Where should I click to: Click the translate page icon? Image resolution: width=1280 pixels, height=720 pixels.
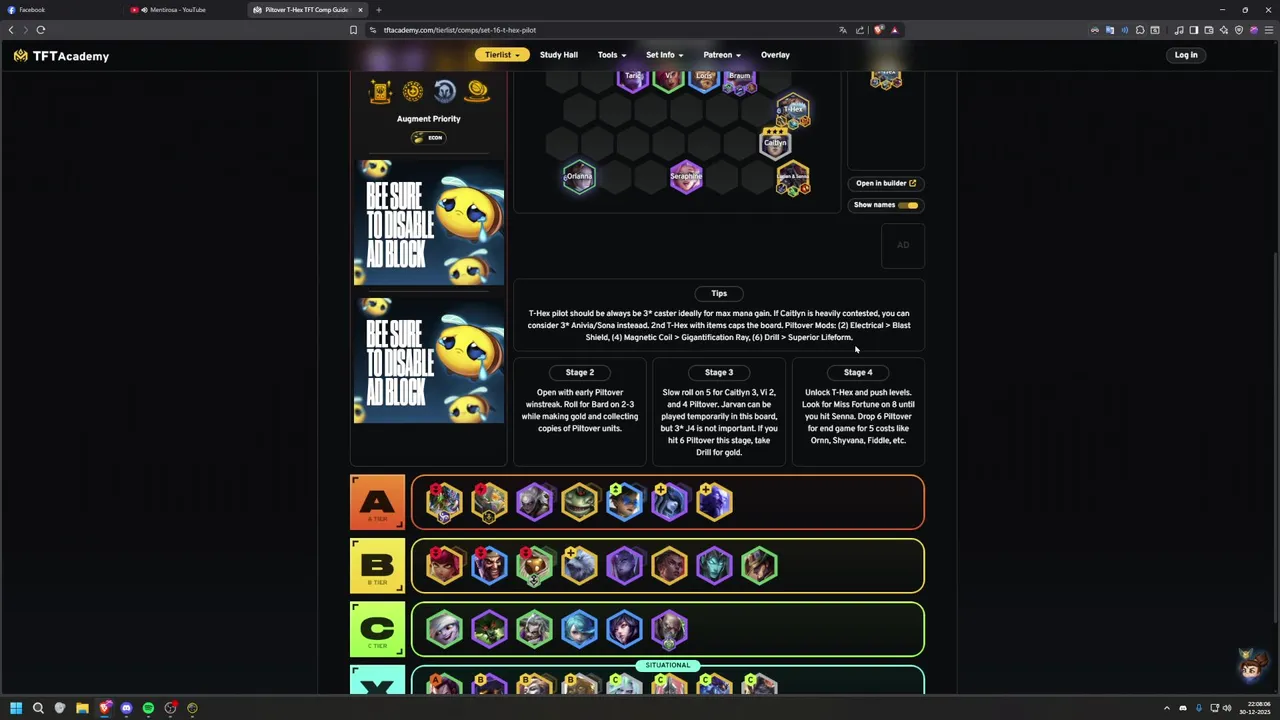click(x=843, y=30)
